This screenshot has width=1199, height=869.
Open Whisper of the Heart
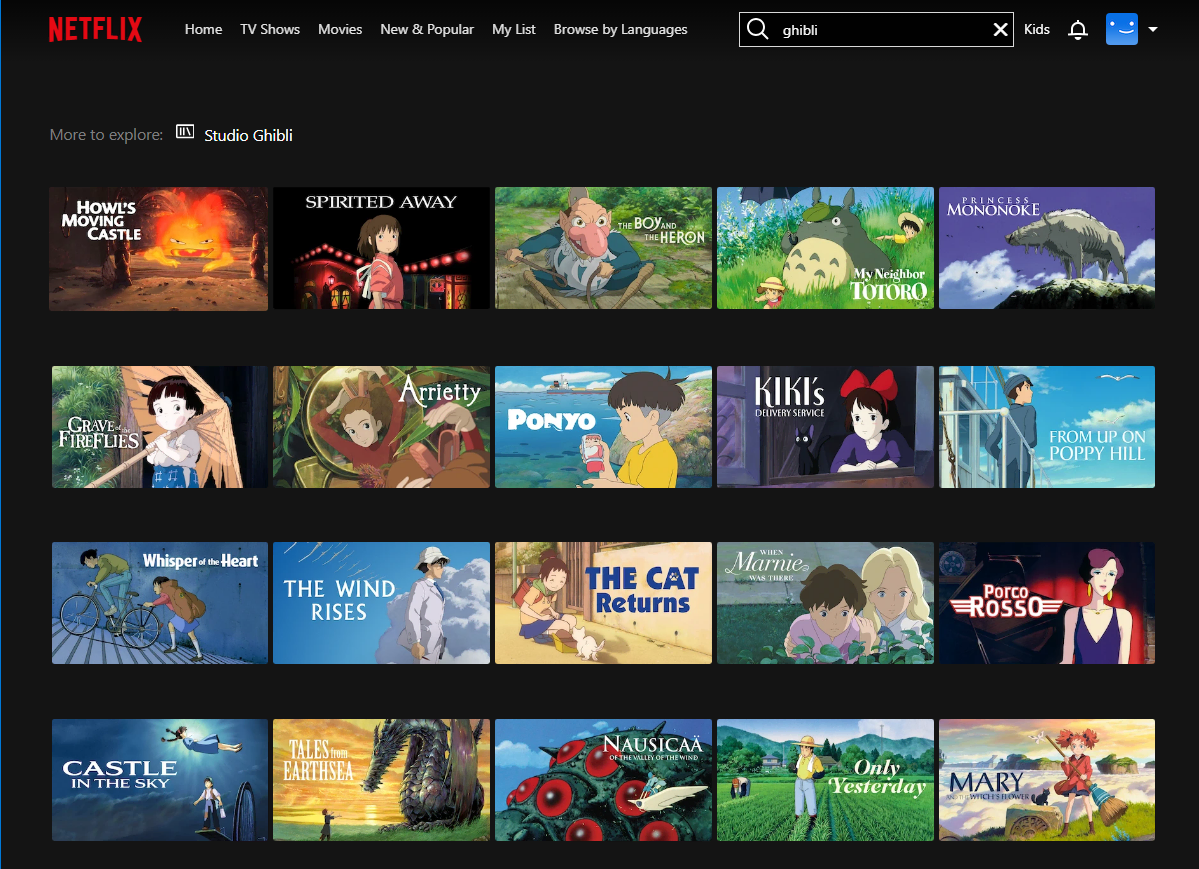(160, 603)
